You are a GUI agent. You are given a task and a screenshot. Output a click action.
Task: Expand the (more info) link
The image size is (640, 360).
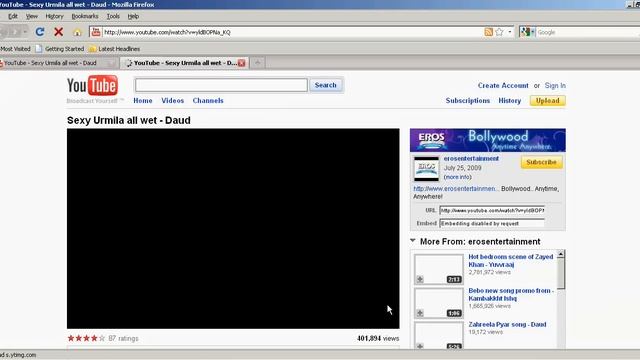point(458,177)
